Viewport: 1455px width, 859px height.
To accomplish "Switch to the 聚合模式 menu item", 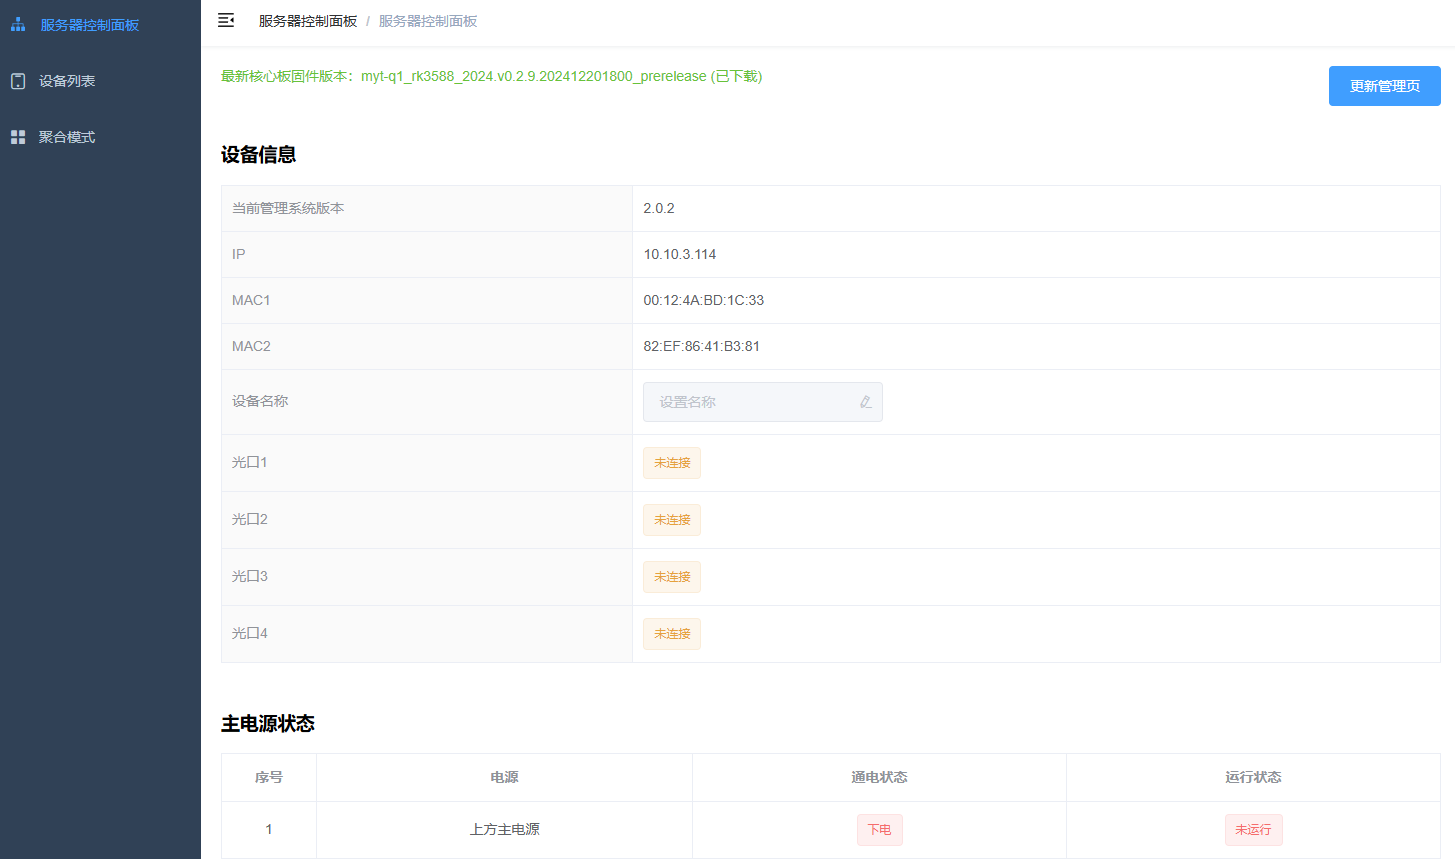I will click(67, 137).
